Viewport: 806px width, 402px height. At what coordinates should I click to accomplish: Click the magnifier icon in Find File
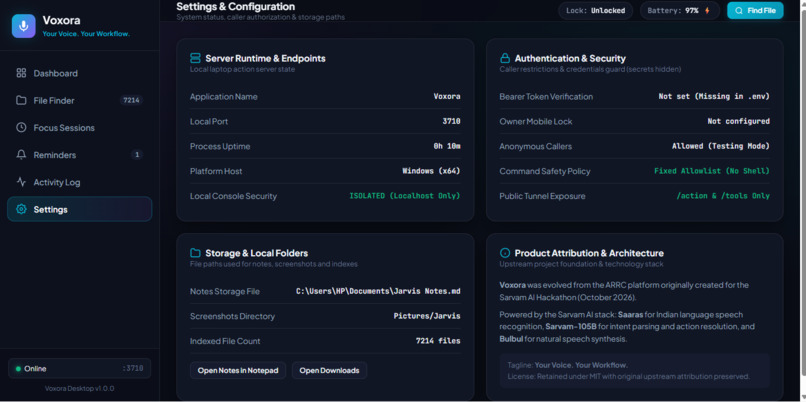[x=739, y=10]
